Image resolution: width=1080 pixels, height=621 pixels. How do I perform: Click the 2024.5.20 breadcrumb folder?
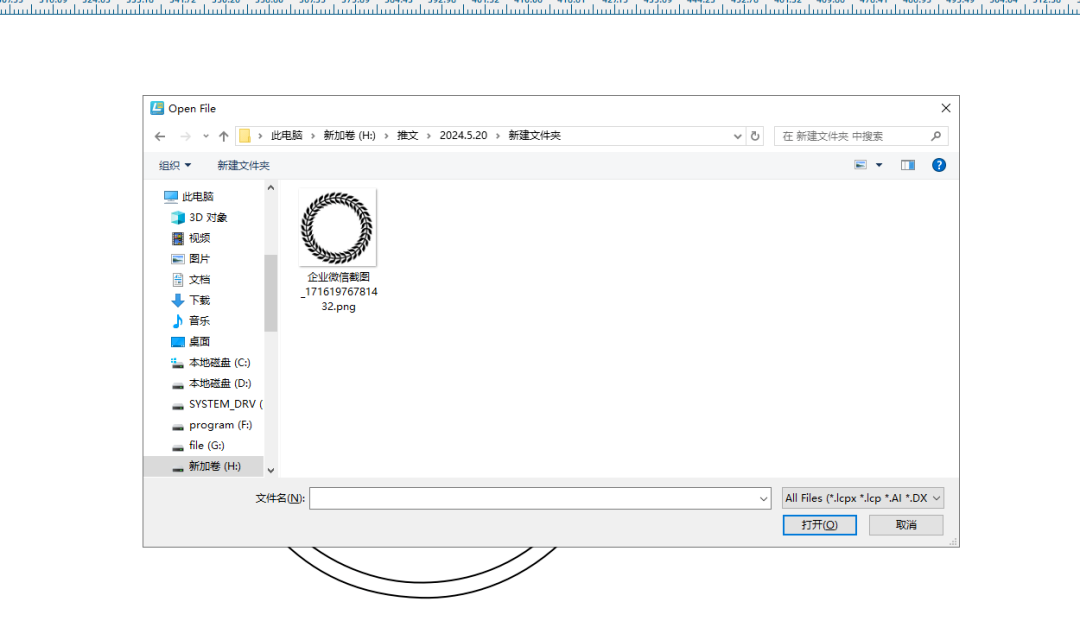click(x=463, y=136)
